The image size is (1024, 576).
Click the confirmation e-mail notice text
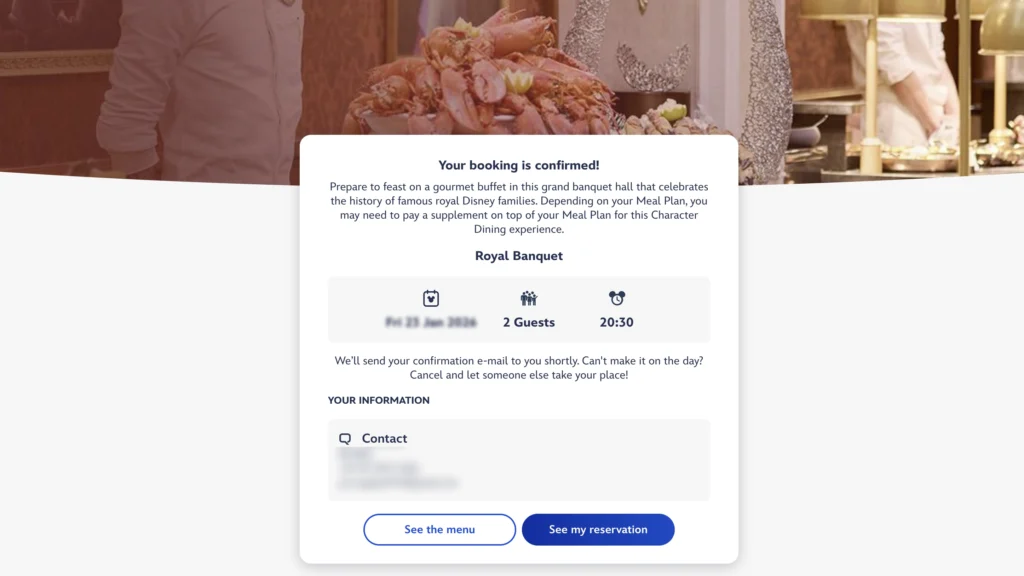(519, 368)
